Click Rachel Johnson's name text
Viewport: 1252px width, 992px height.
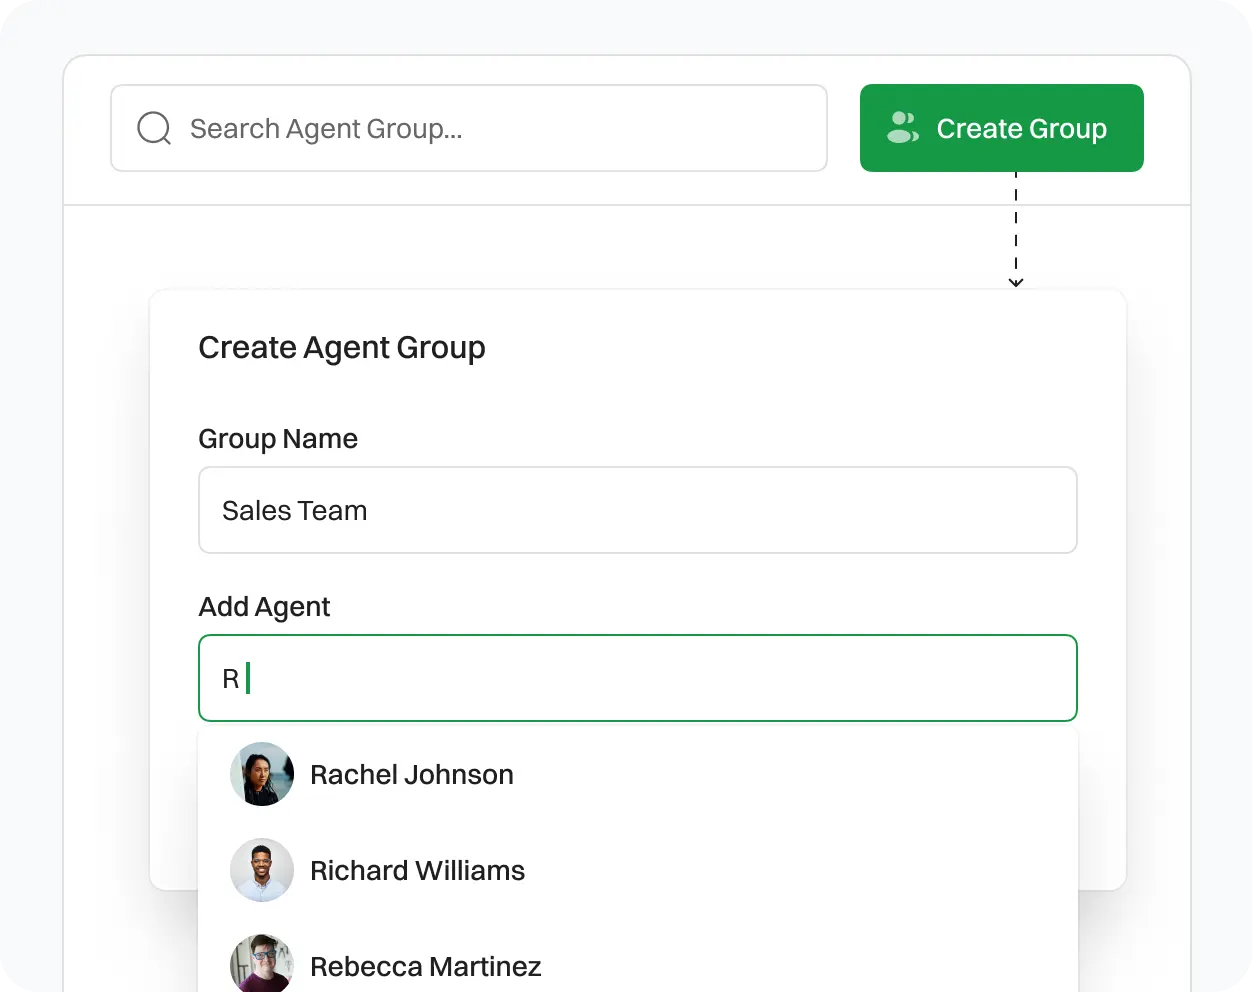[412, 774]
